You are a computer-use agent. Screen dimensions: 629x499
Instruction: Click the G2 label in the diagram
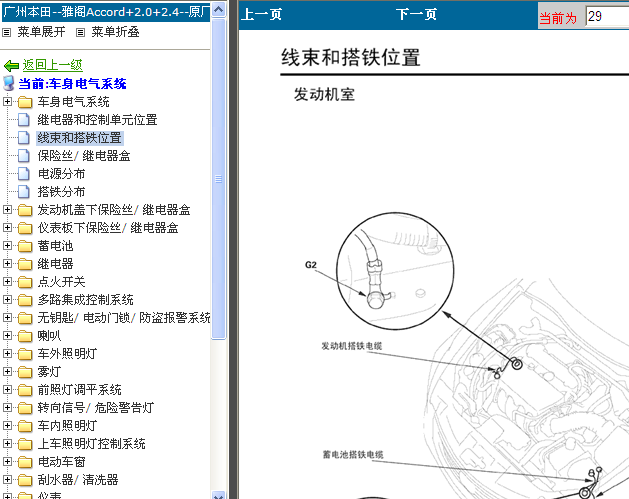pyautogui.click(x=311, y=265)
